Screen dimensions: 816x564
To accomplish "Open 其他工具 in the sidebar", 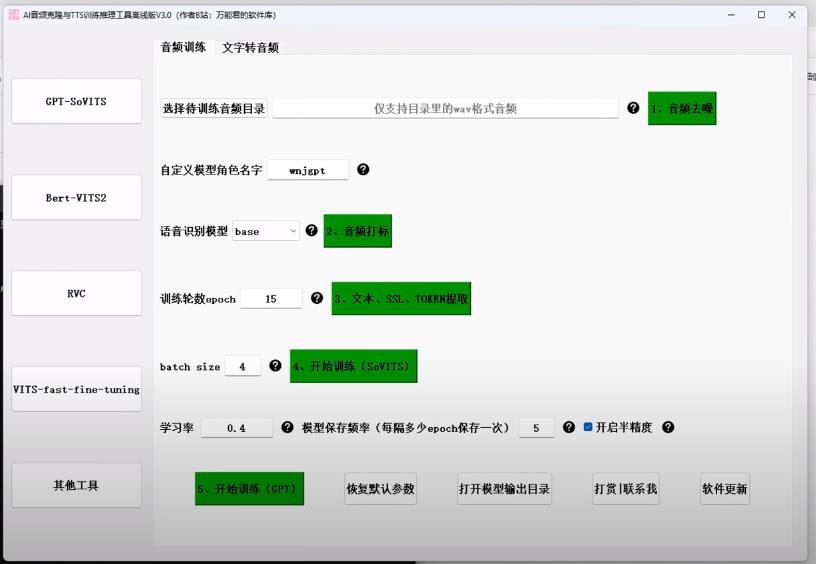I will click(76, 485).
